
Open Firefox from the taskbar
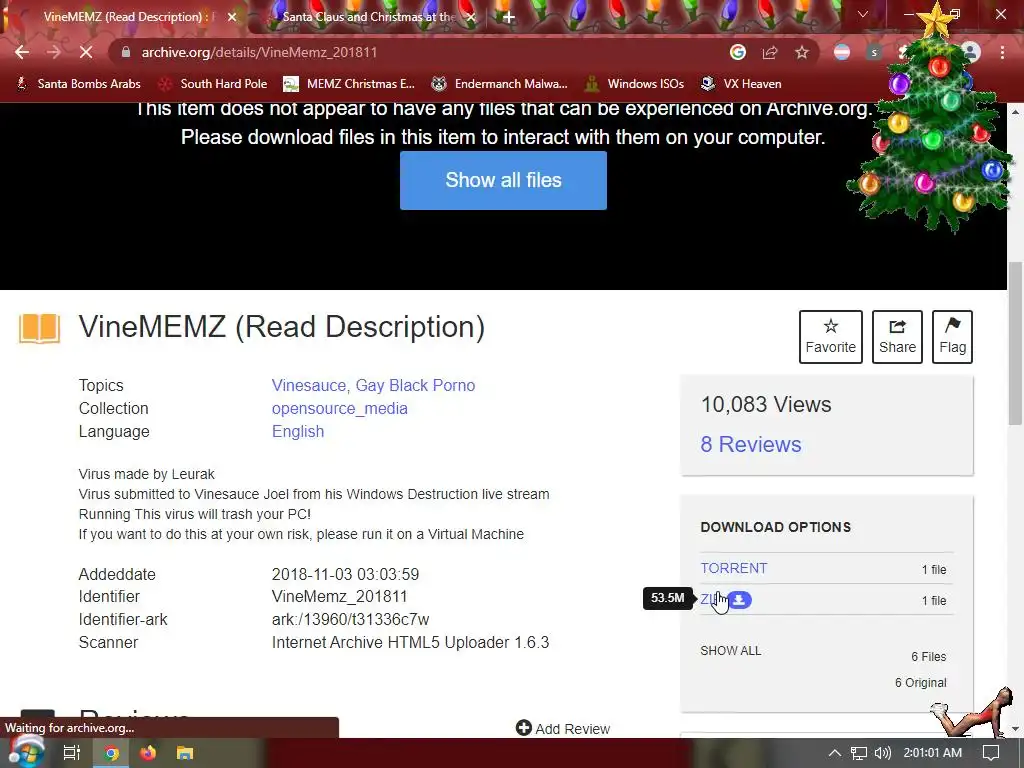click(148, 753)
